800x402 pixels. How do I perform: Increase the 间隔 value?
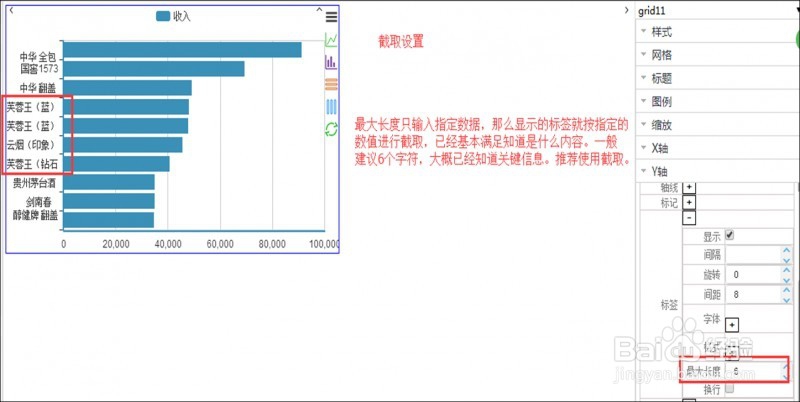pos(786,250)
